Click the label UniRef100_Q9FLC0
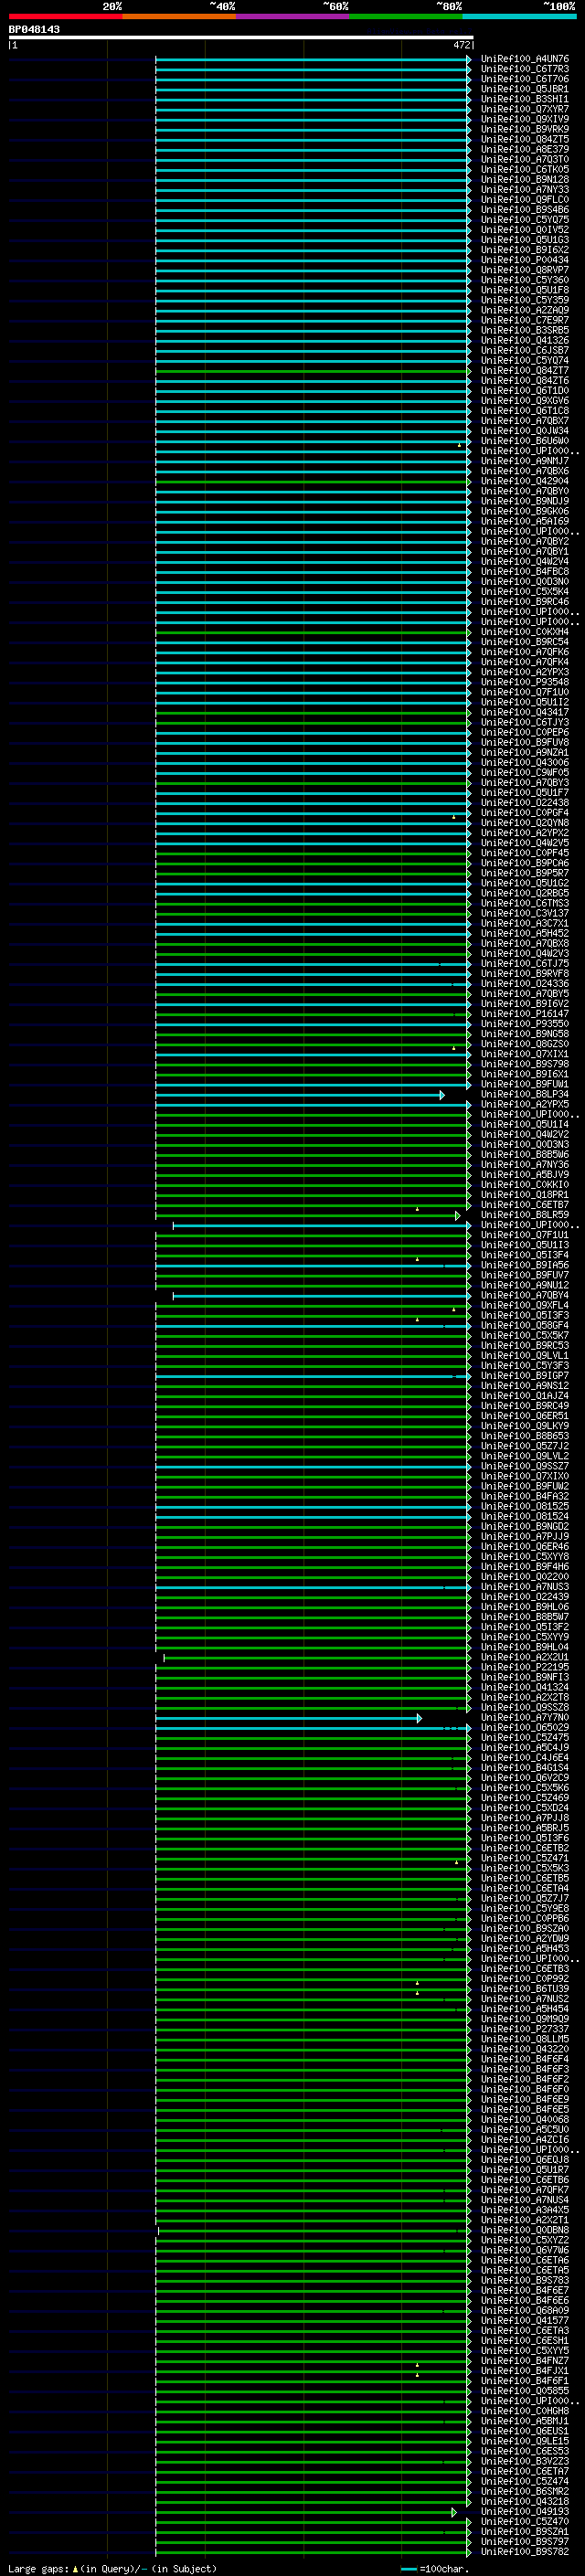The width and height of the screenshot is (585, 2576). pyautogui.click(x=525, y=200)
